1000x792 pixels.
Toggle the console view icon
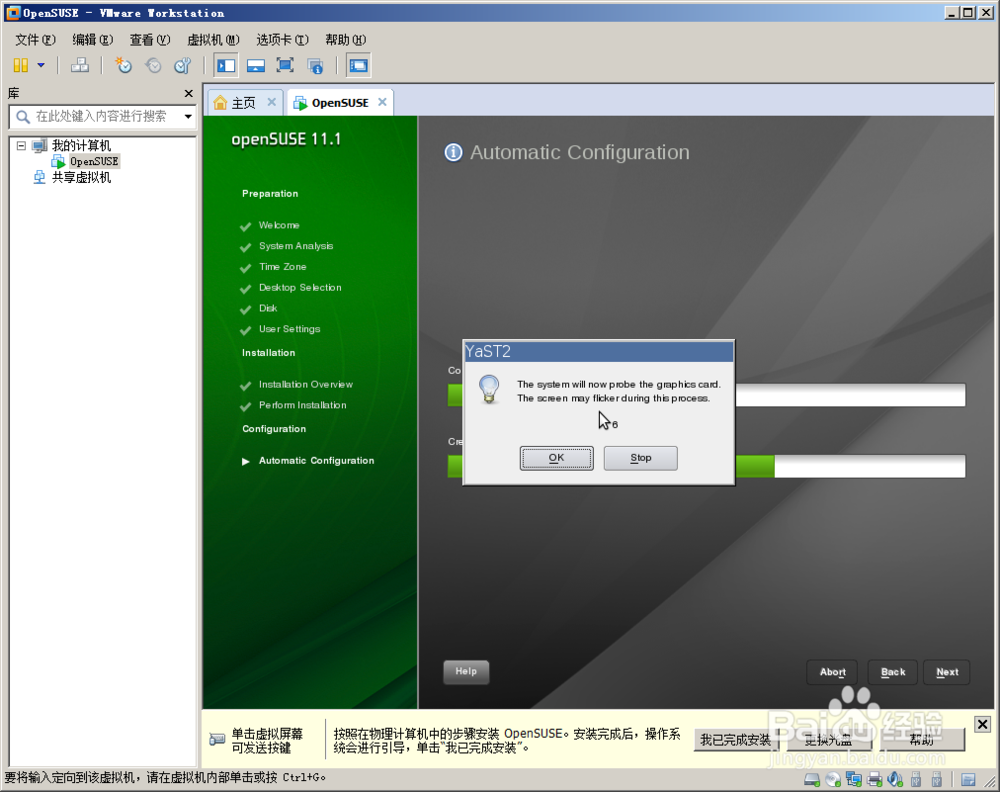click(358, 65)
